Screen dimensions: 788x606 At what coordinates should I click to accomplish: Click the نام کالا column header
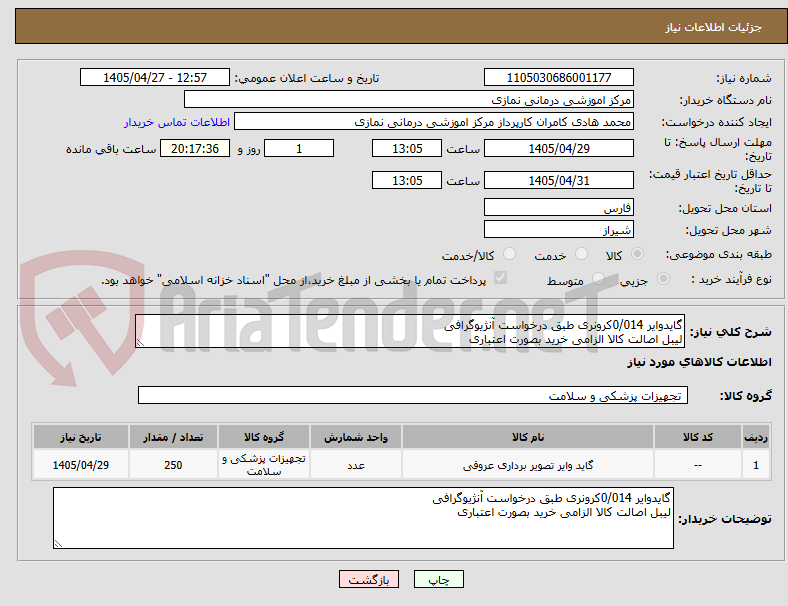pyautogui.click(x=528, y=437)
